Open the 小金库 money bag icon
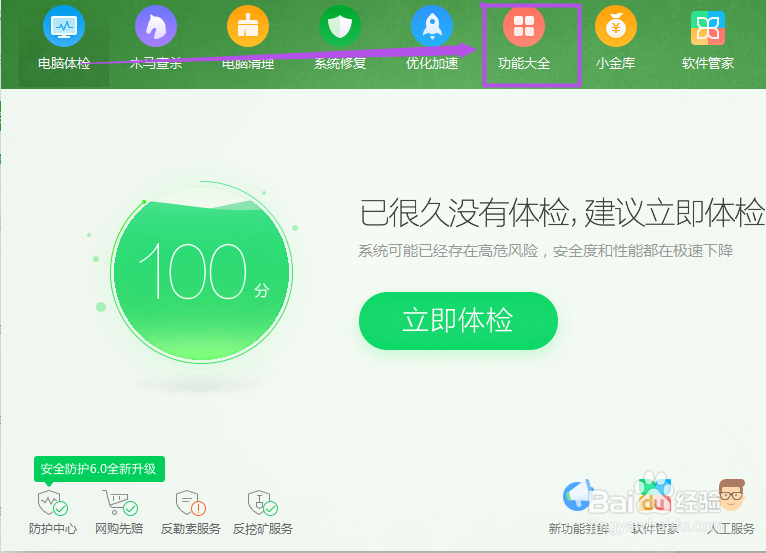The height and width of the screenshot is (553, 766). click(x=616, y=26)
